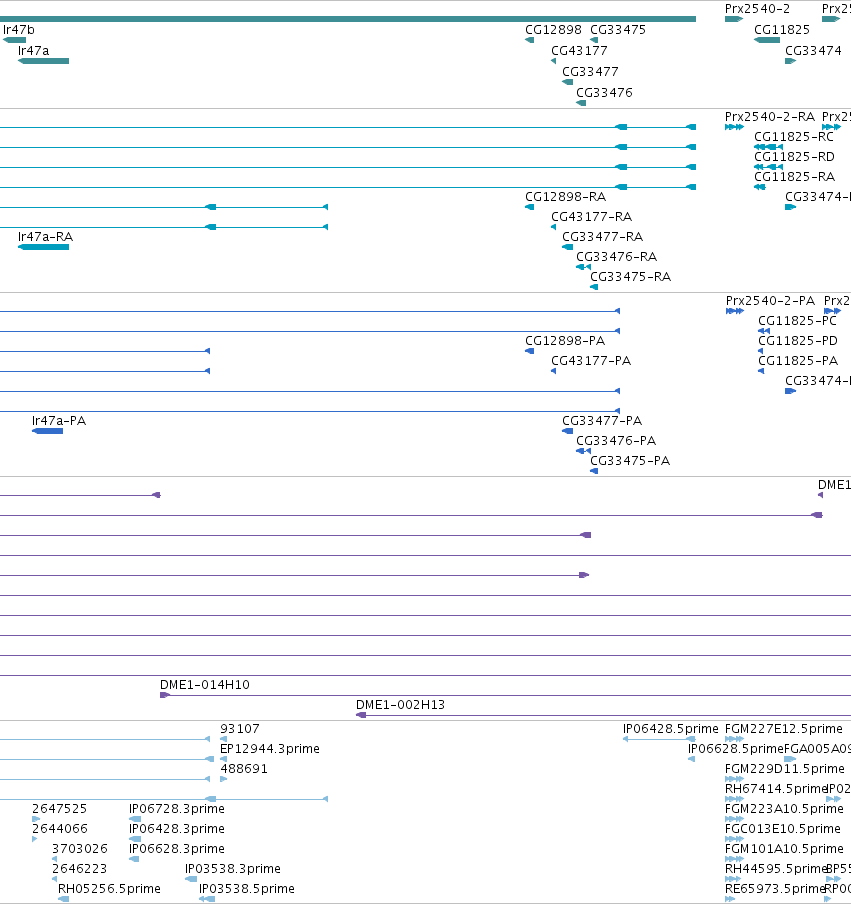Select transcript Prx2540-2-RA
This screenshot has width=851, height=904.
click(735, 127)
